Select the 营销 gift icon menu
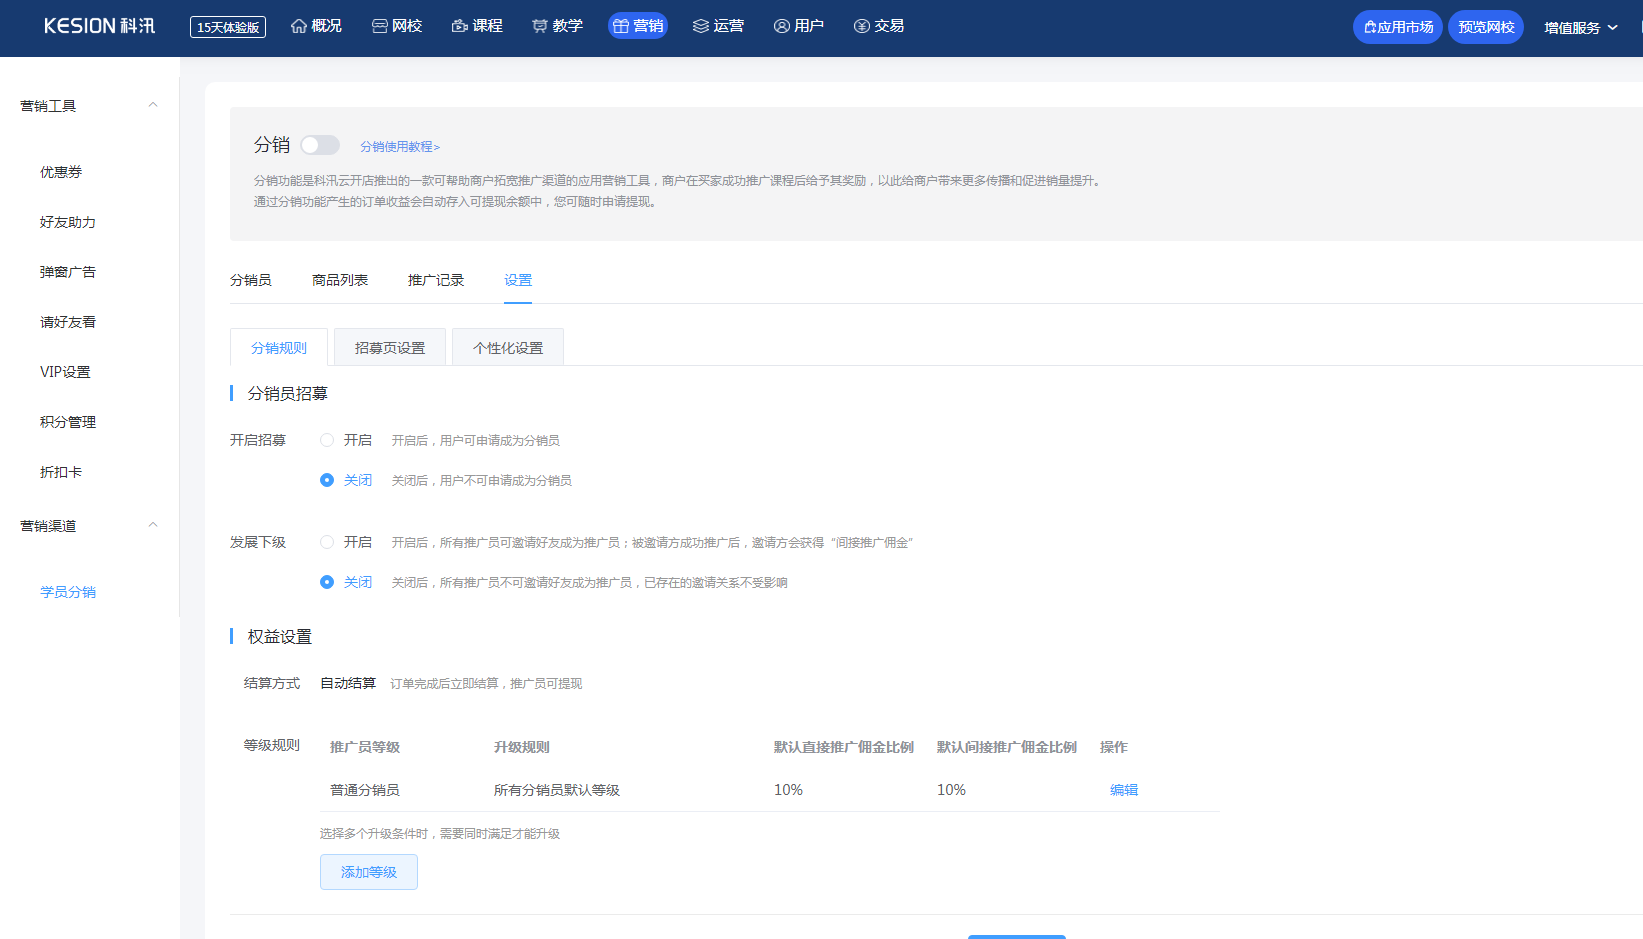1643x939 pixels. click(x=638, y=26)
